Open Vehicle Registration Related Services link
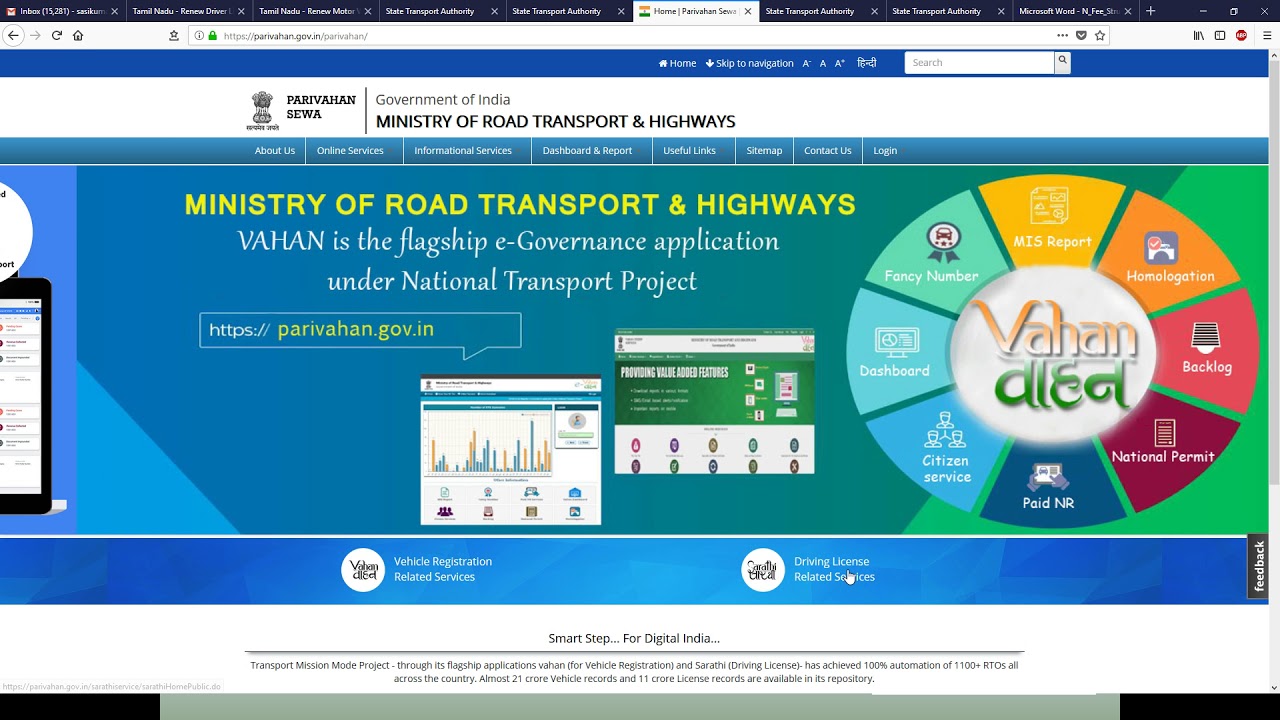Image resolution: width=1280 pixels, height=720 pixels. pyautogui.click(x=443, y=569)
